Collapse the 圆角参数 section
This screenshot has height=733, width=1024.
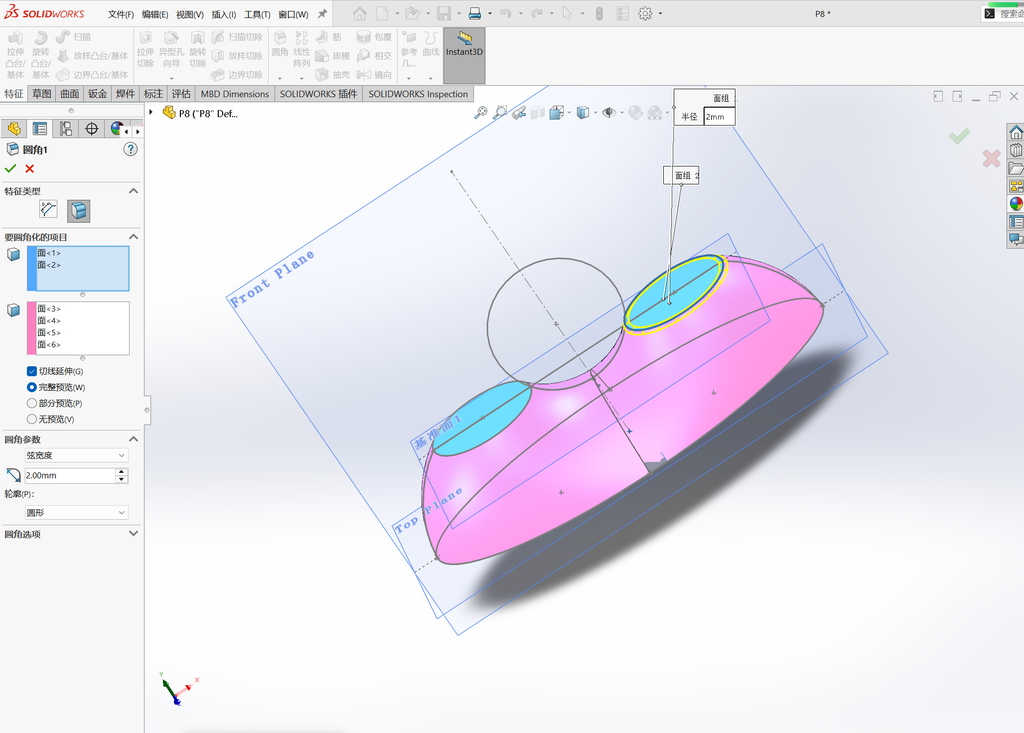coord(133,439)
